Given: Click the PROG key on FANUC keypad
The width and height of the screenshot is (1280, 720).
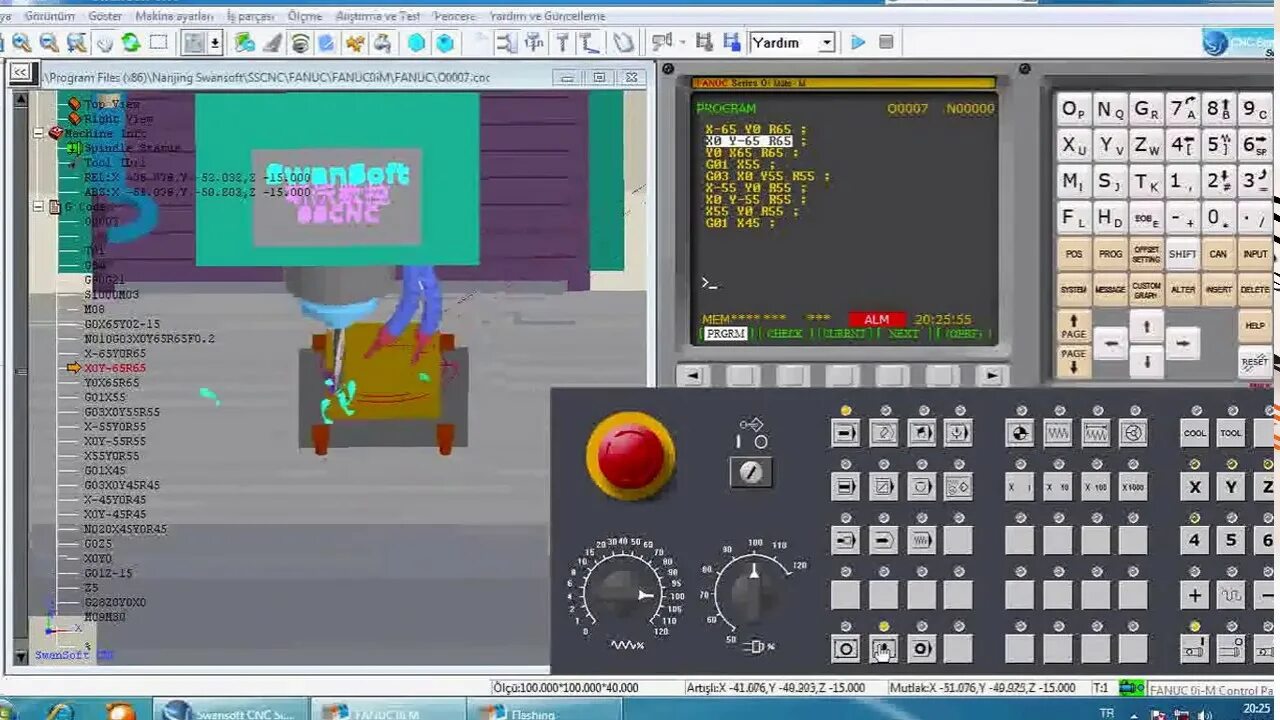Looking at the screenshot, I should pos(1110,254).
